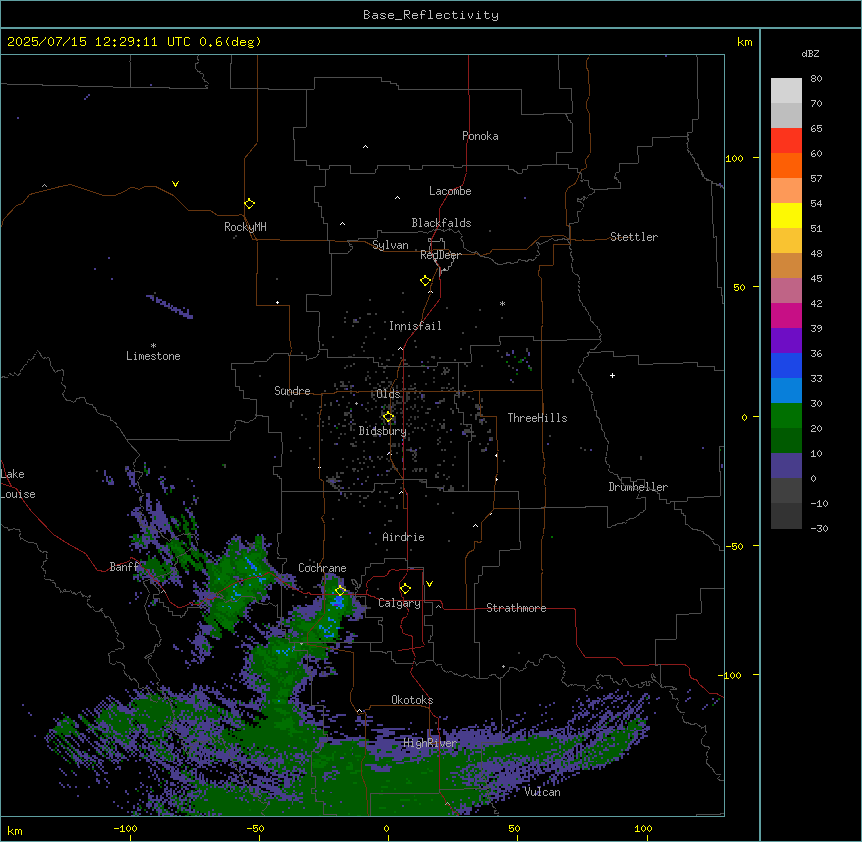Click the dBZ legend heading

pos(810,54)
